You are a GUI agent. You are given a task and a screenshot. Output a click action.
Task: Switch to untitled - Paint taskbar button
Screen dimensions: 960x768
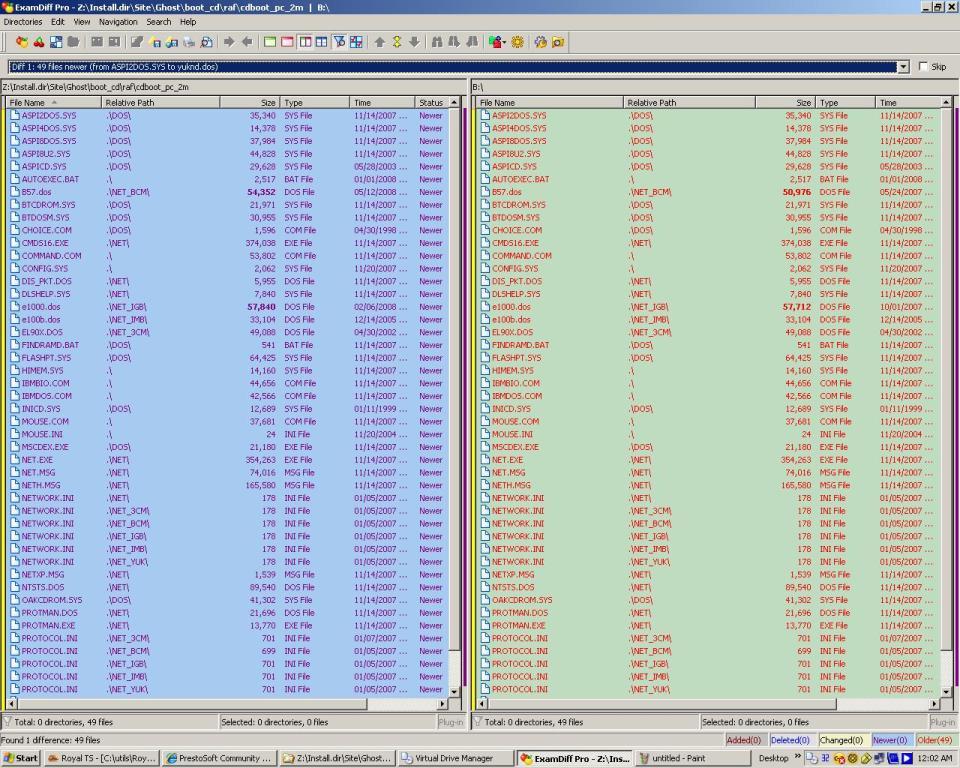coord(692,758)
